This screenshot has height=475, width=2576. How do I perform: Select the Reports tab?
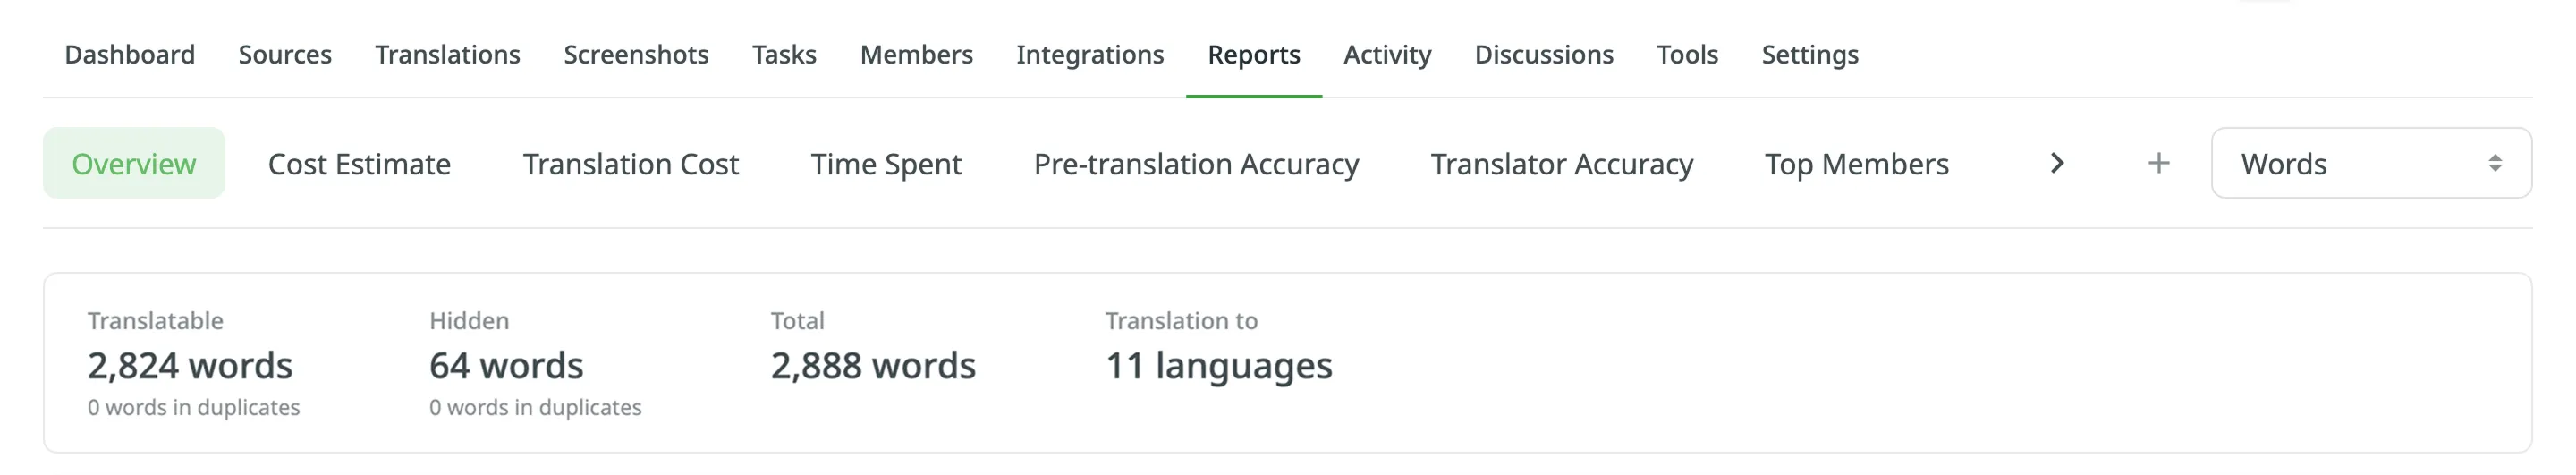click(x=1254, y=54)
